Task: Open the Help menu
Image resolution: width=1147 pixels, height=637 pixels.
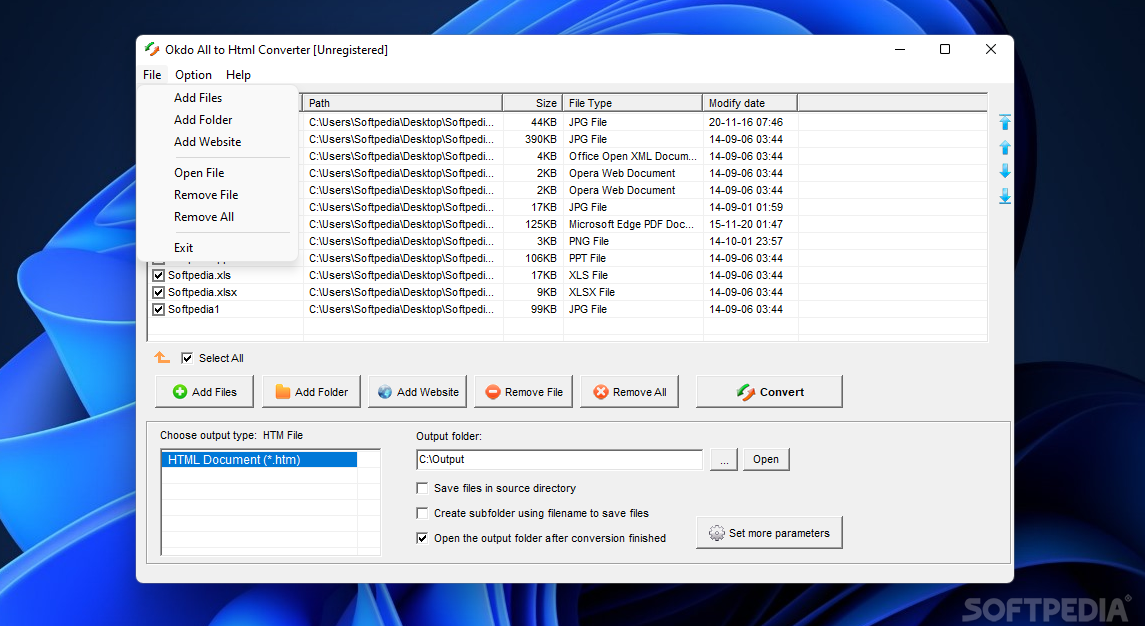Action: point(238,75)
